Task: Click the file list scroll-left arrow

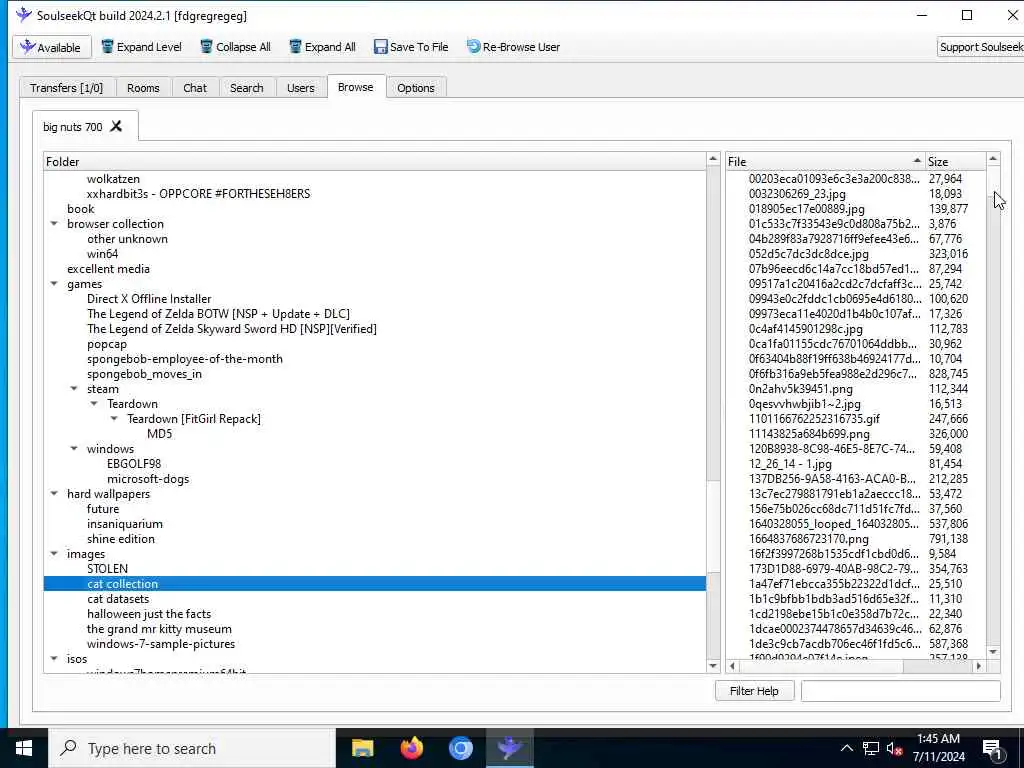Action: coord(732,666)
